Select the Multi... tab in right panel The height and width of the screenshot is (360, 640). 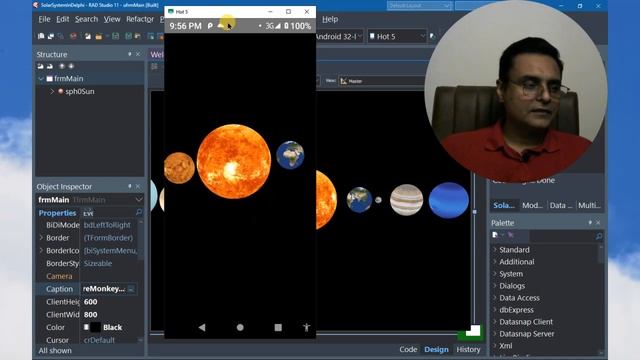pyautogui.click(x=589, y=205)
